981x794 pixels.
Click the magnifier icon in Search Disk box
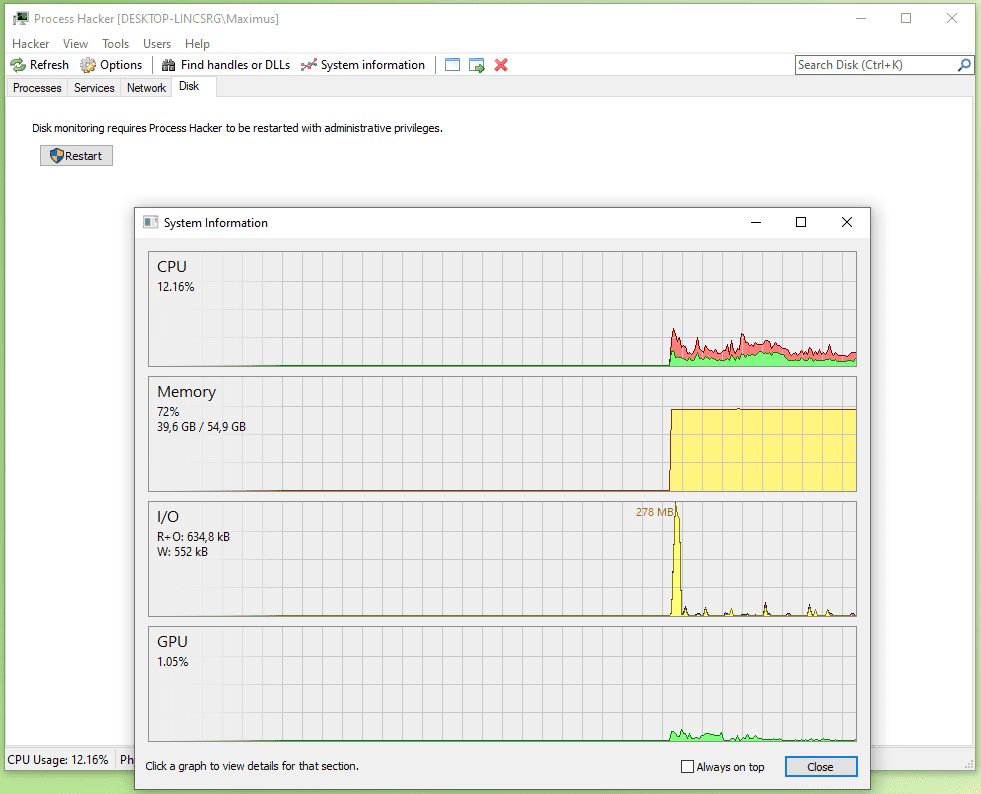pos(964,64)
